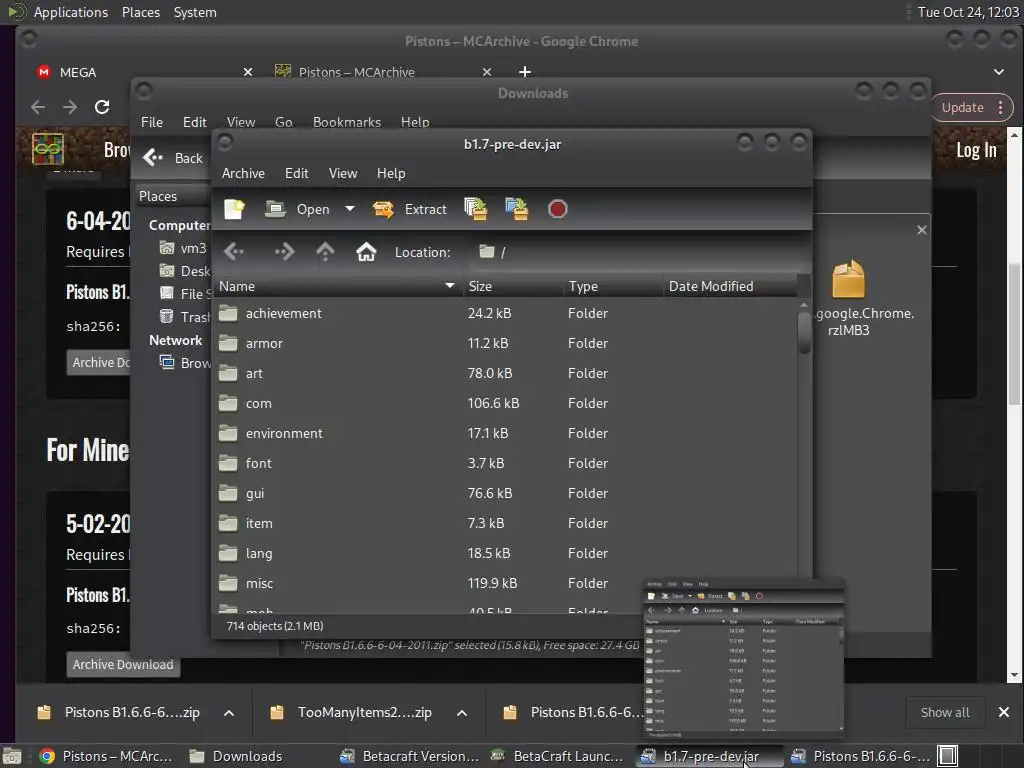Sort by Date Modified column
Image resolution: width=1024 pixels, height=768 pixels.
click(x=730, y=286)
